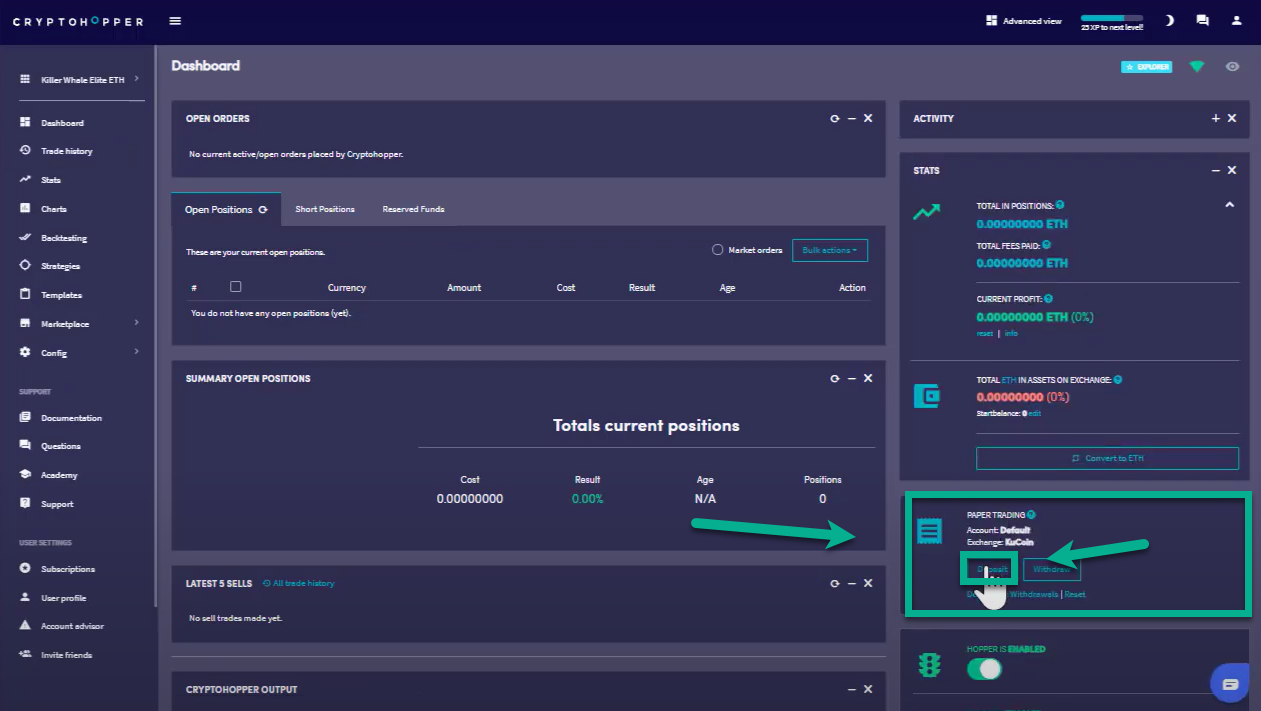Click the XP level progress bar

tap(1111, 18)
